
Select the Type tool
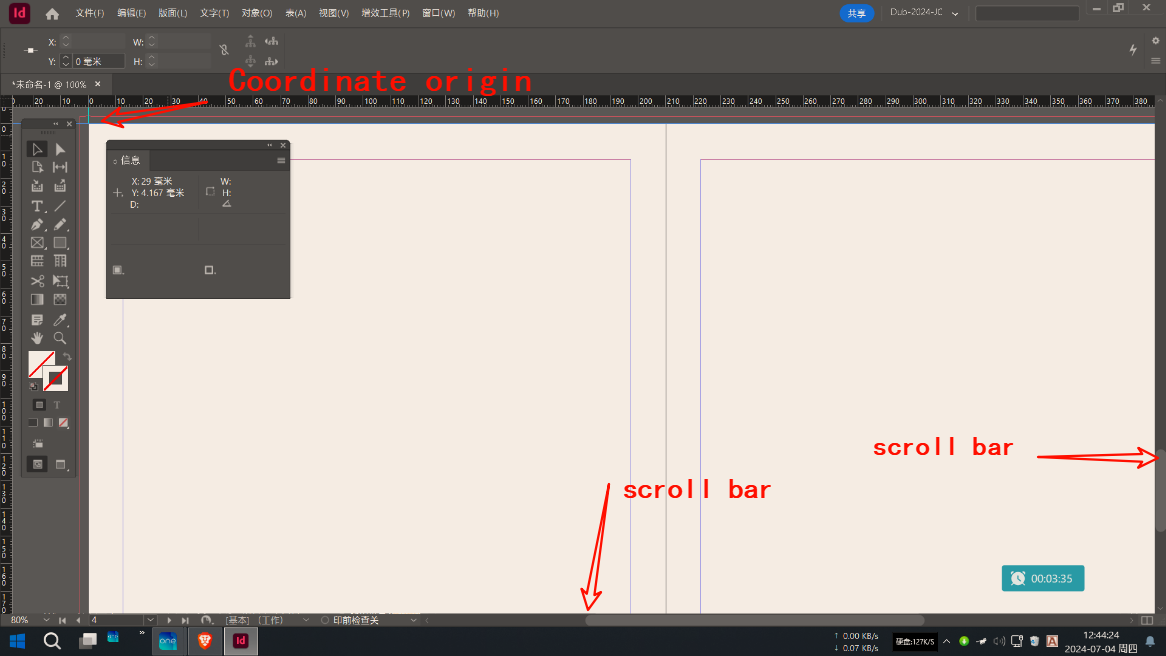coord(37,206)
